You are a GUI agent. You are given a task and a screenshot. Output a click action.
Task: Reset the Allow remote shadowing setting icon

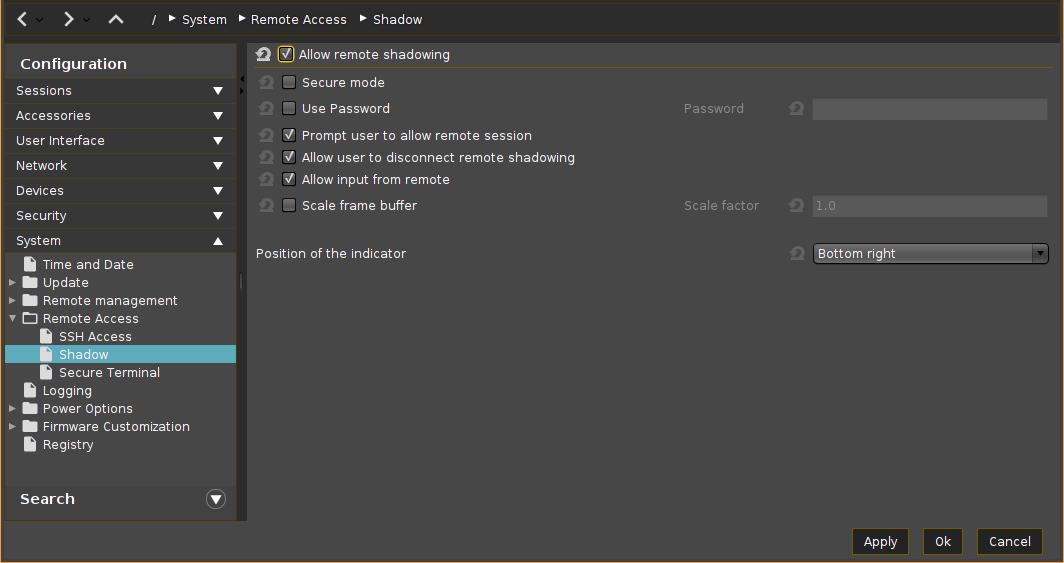pyautogui.click(x=264, y=55)
